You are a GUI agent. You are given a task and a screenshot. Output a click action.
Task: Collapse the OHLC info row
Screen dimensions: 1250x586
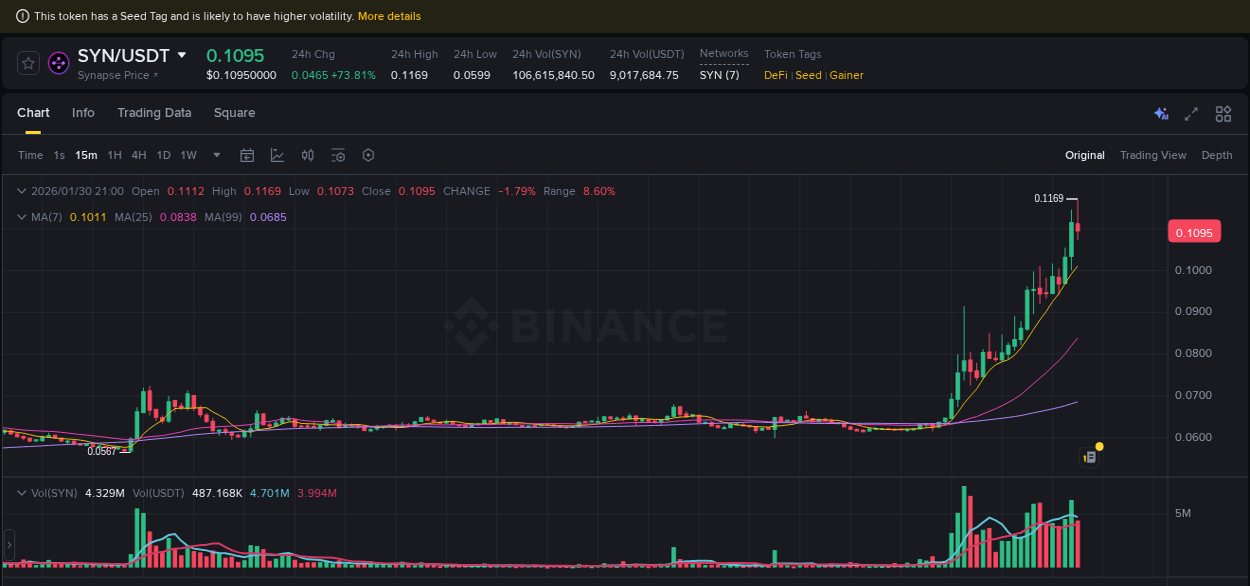tap(20, 190)
